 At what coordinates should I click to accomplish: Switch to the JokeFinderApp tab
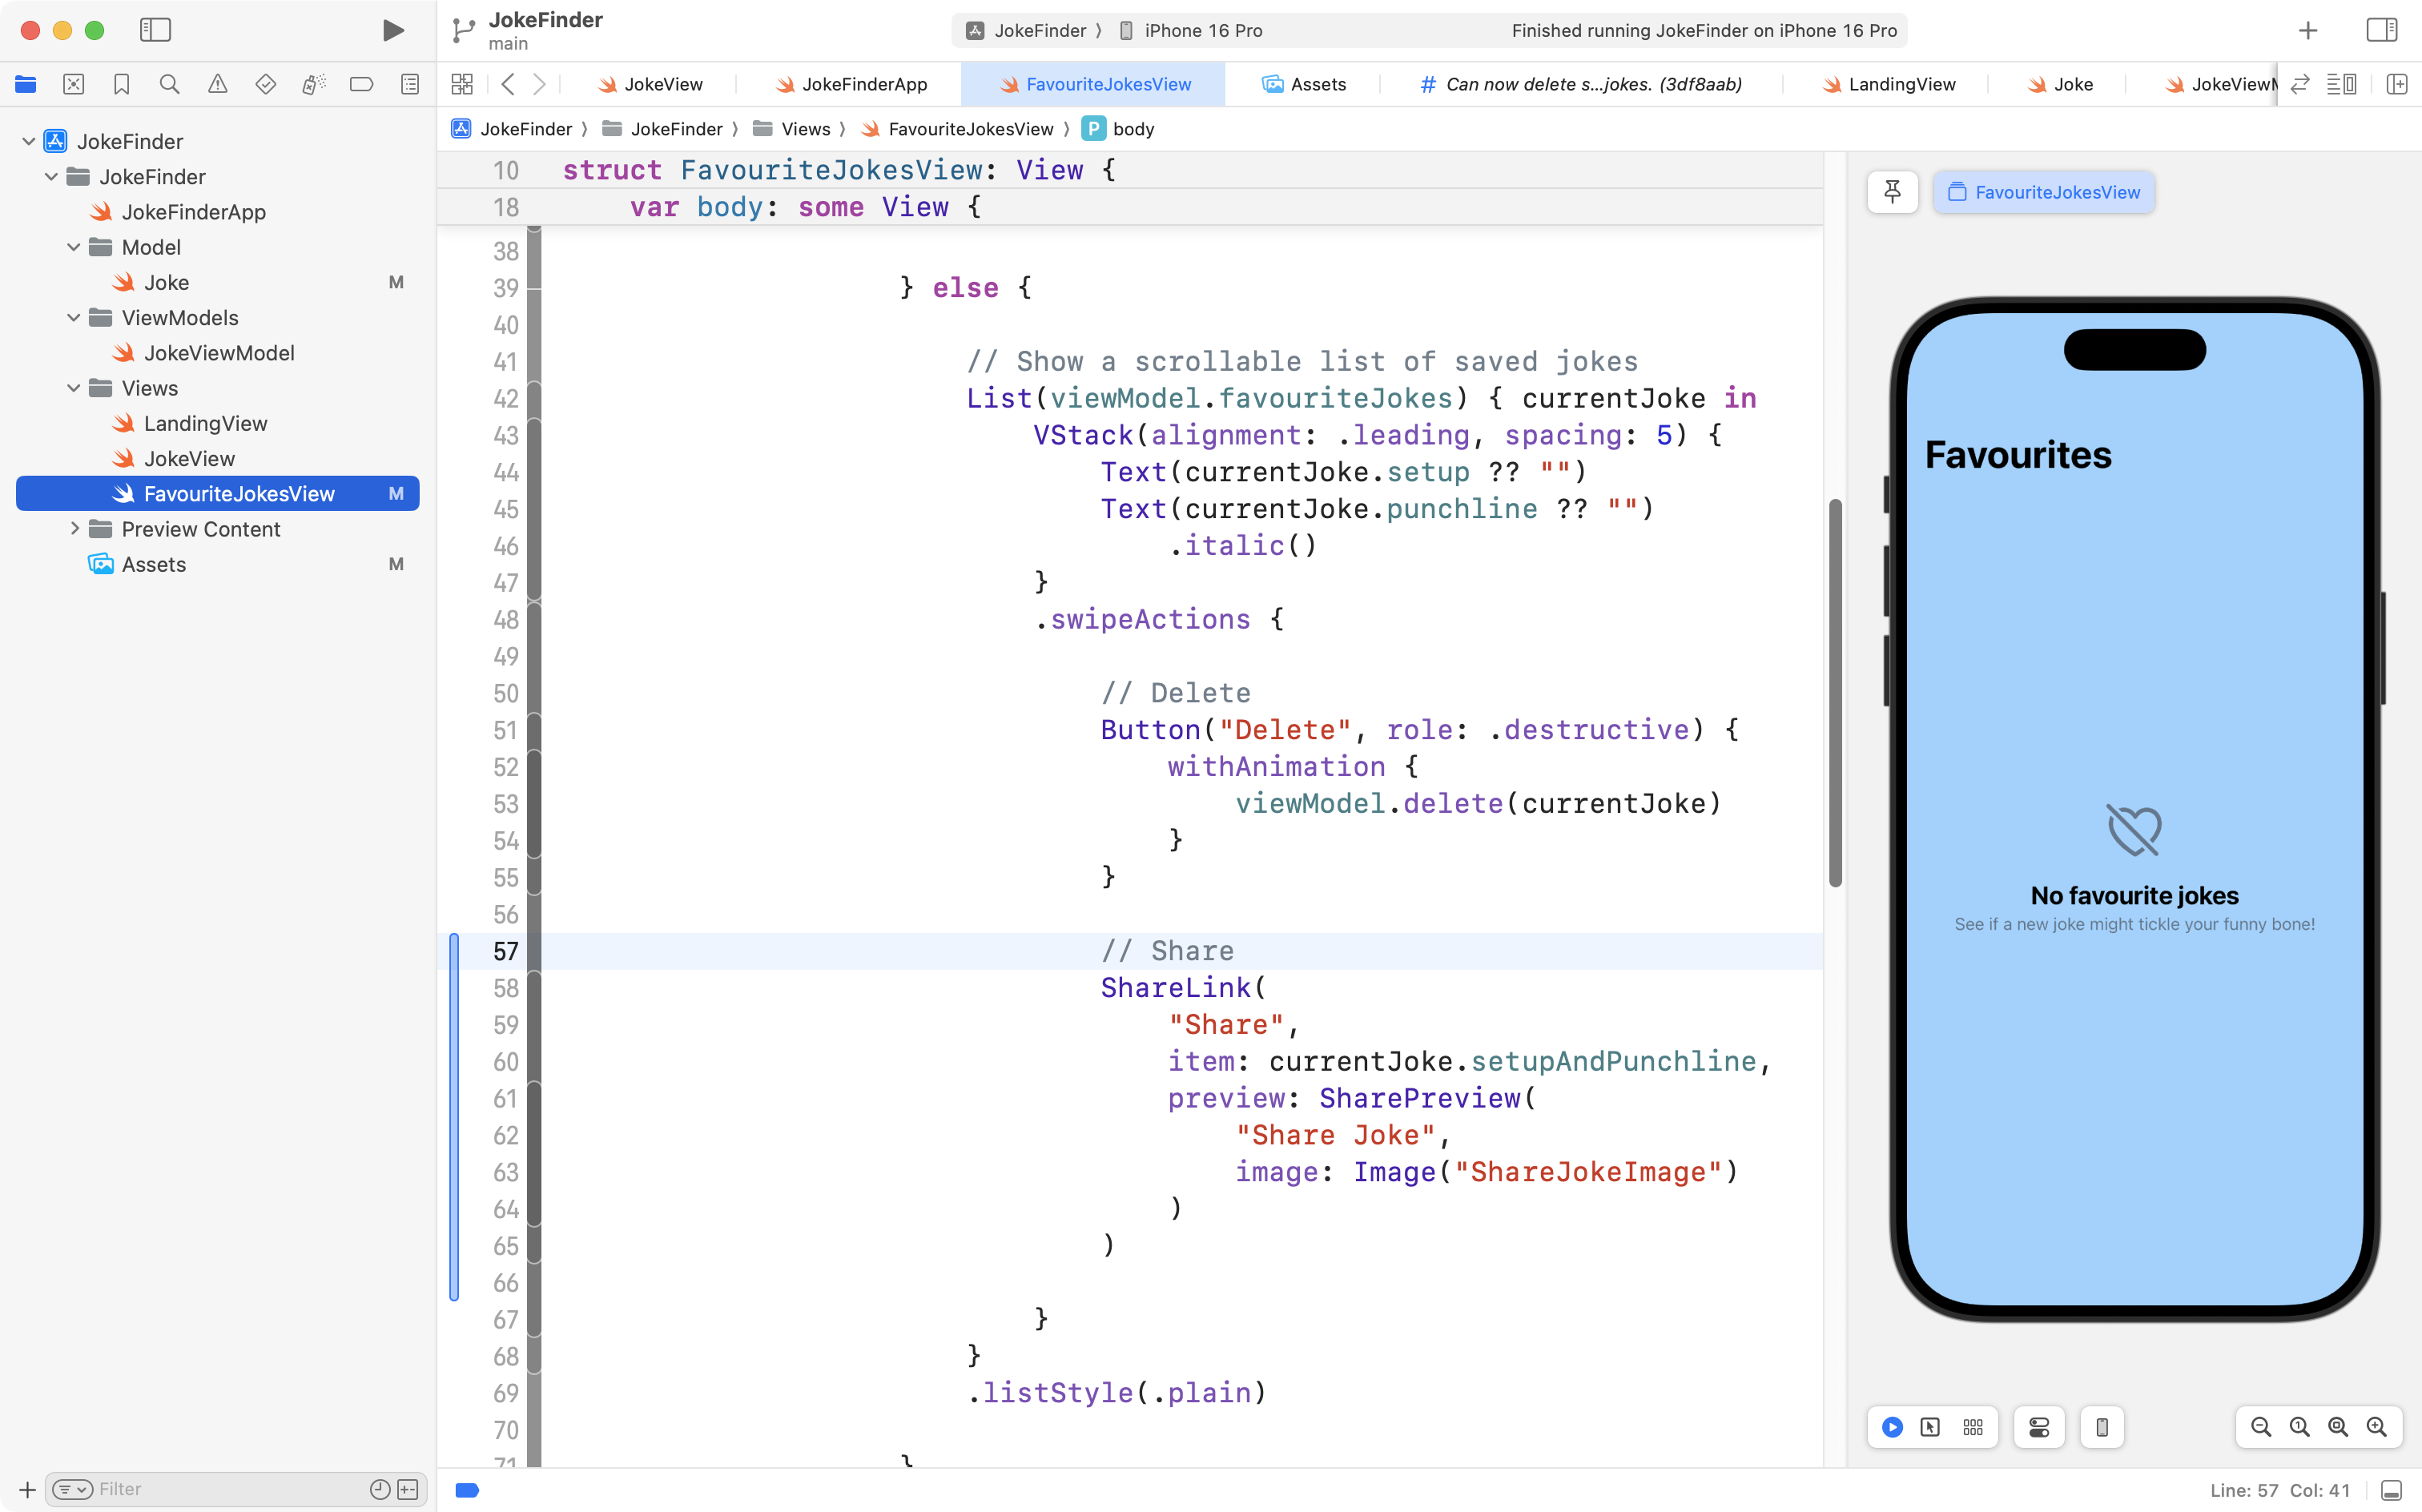(864, 84)
